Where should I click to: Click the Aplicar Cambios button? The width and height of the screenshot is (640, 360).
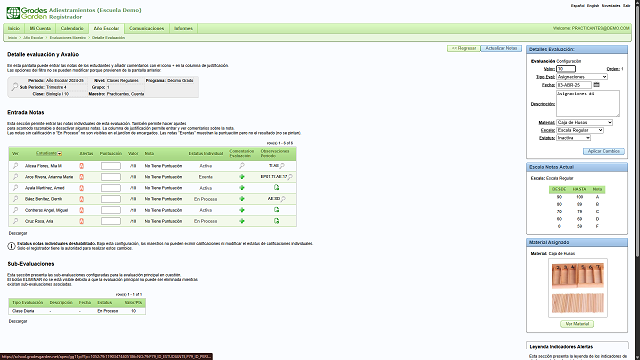tap(604, 151)
